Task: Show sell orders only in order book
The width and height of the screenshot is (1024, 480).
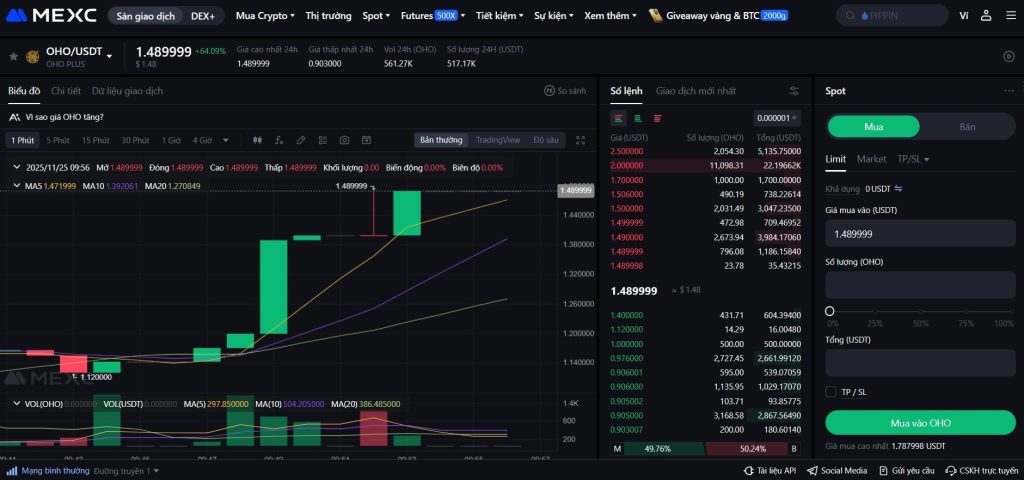Action: [x=657, y=118]
